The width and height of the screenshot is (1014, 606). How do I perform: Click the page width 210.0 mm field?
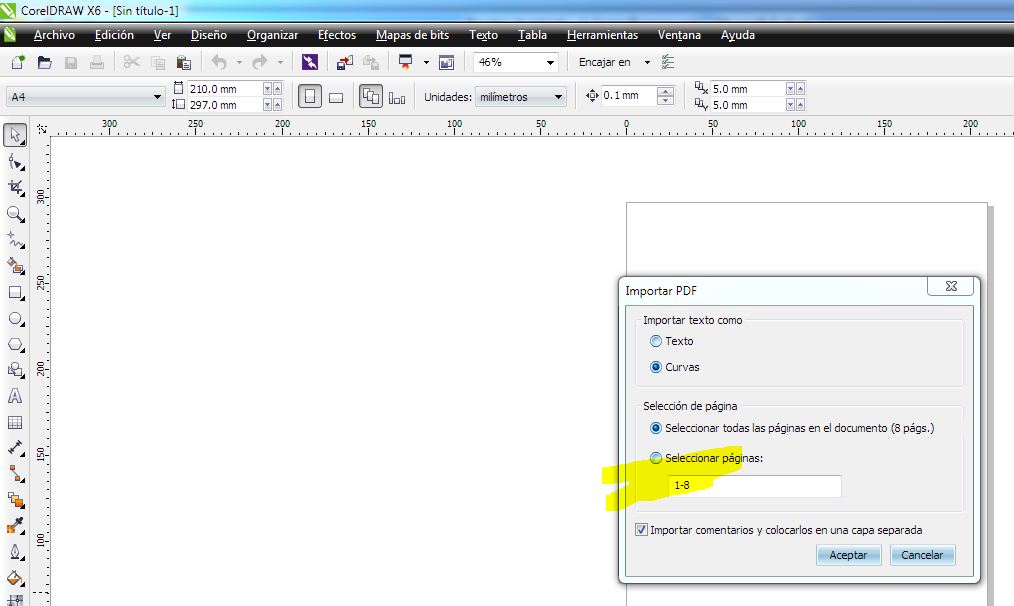pyautogui.click(x=225, y=89)
